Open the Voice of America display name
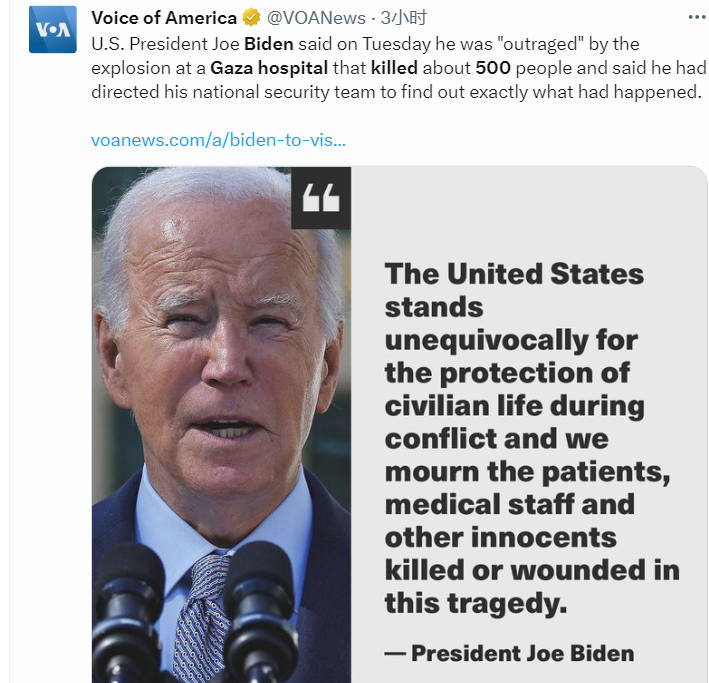The width and height of the screenshot is (709, 683). (164, 18)
